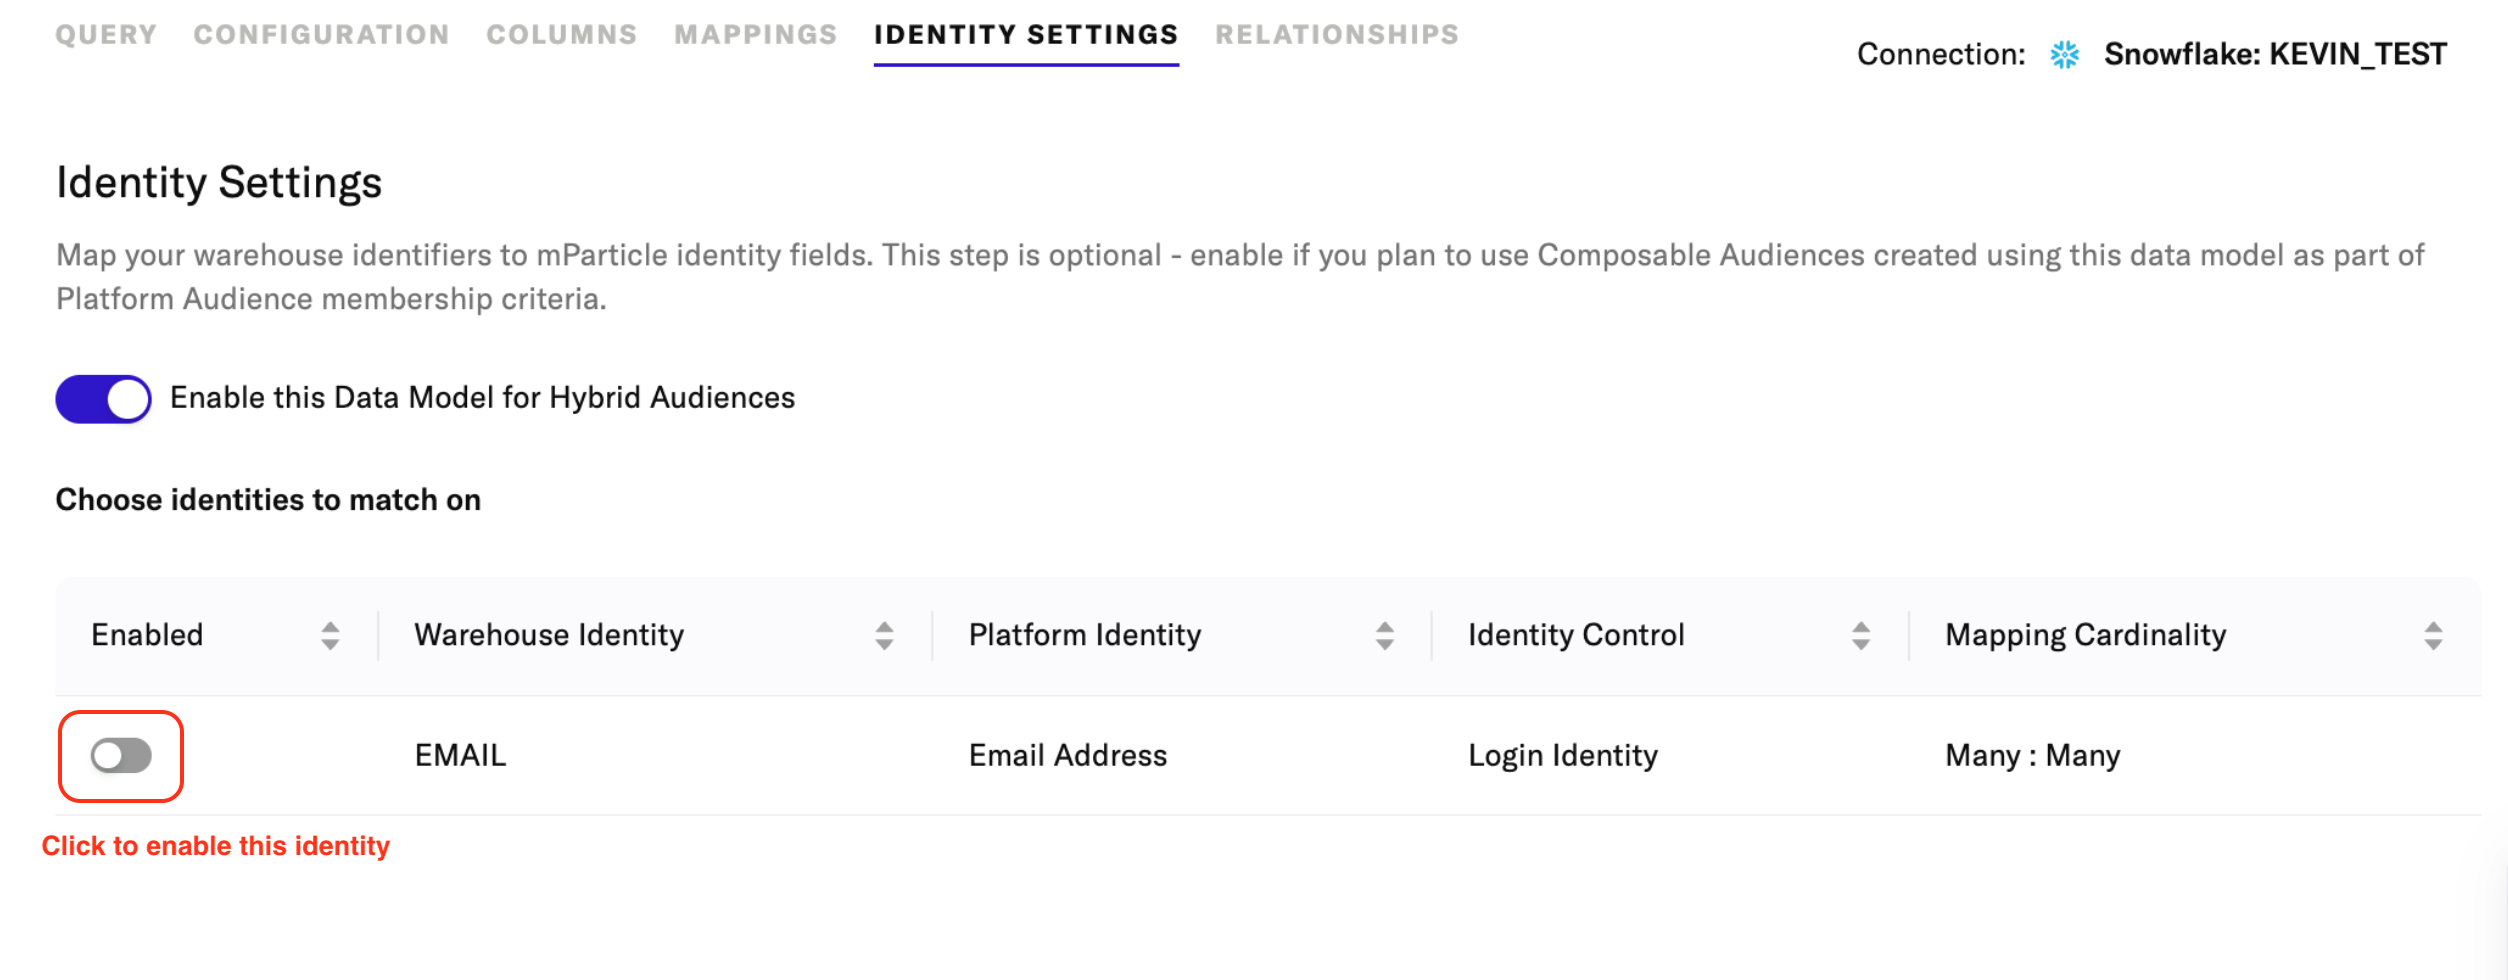The height and width of the screenshot is (980, 2508).
Task: Click the Snowflake connection icon
Action: [x=2064, y=55]
